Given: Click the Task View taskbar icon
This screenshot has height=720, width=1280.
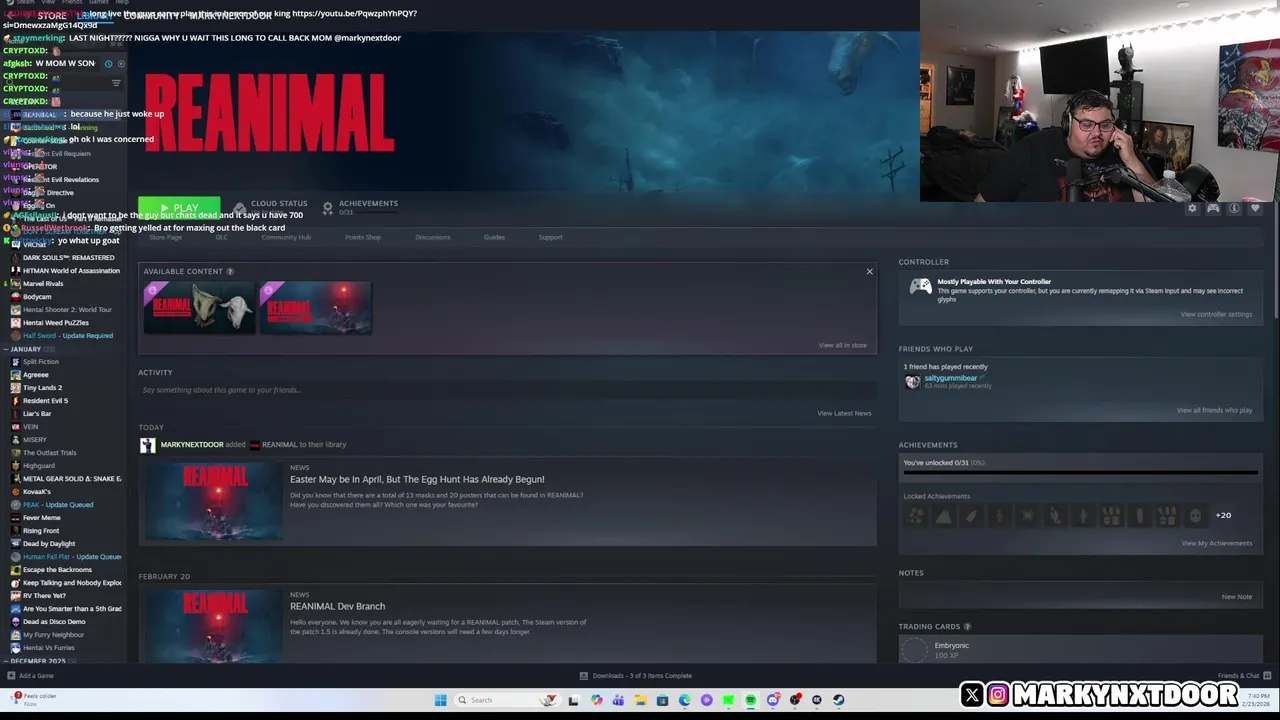Looking at the screenshot, I should (x=573, y=700).
